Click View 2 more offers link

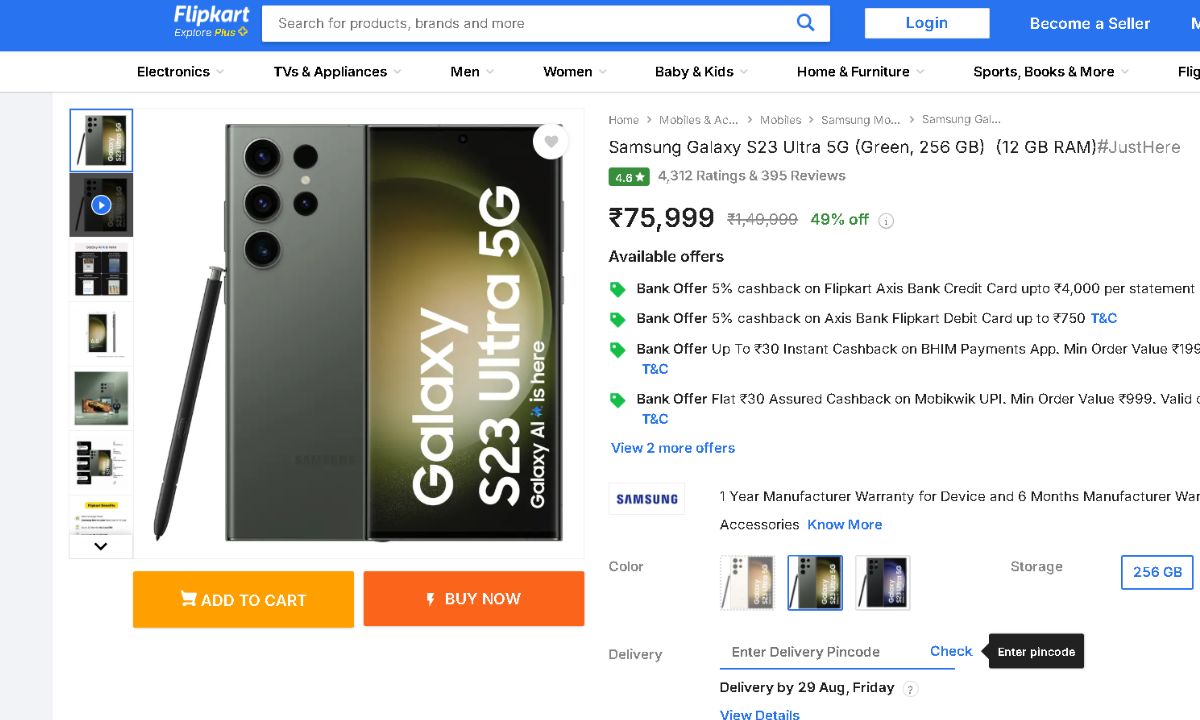pyautogui.click(x=673, y=448)
